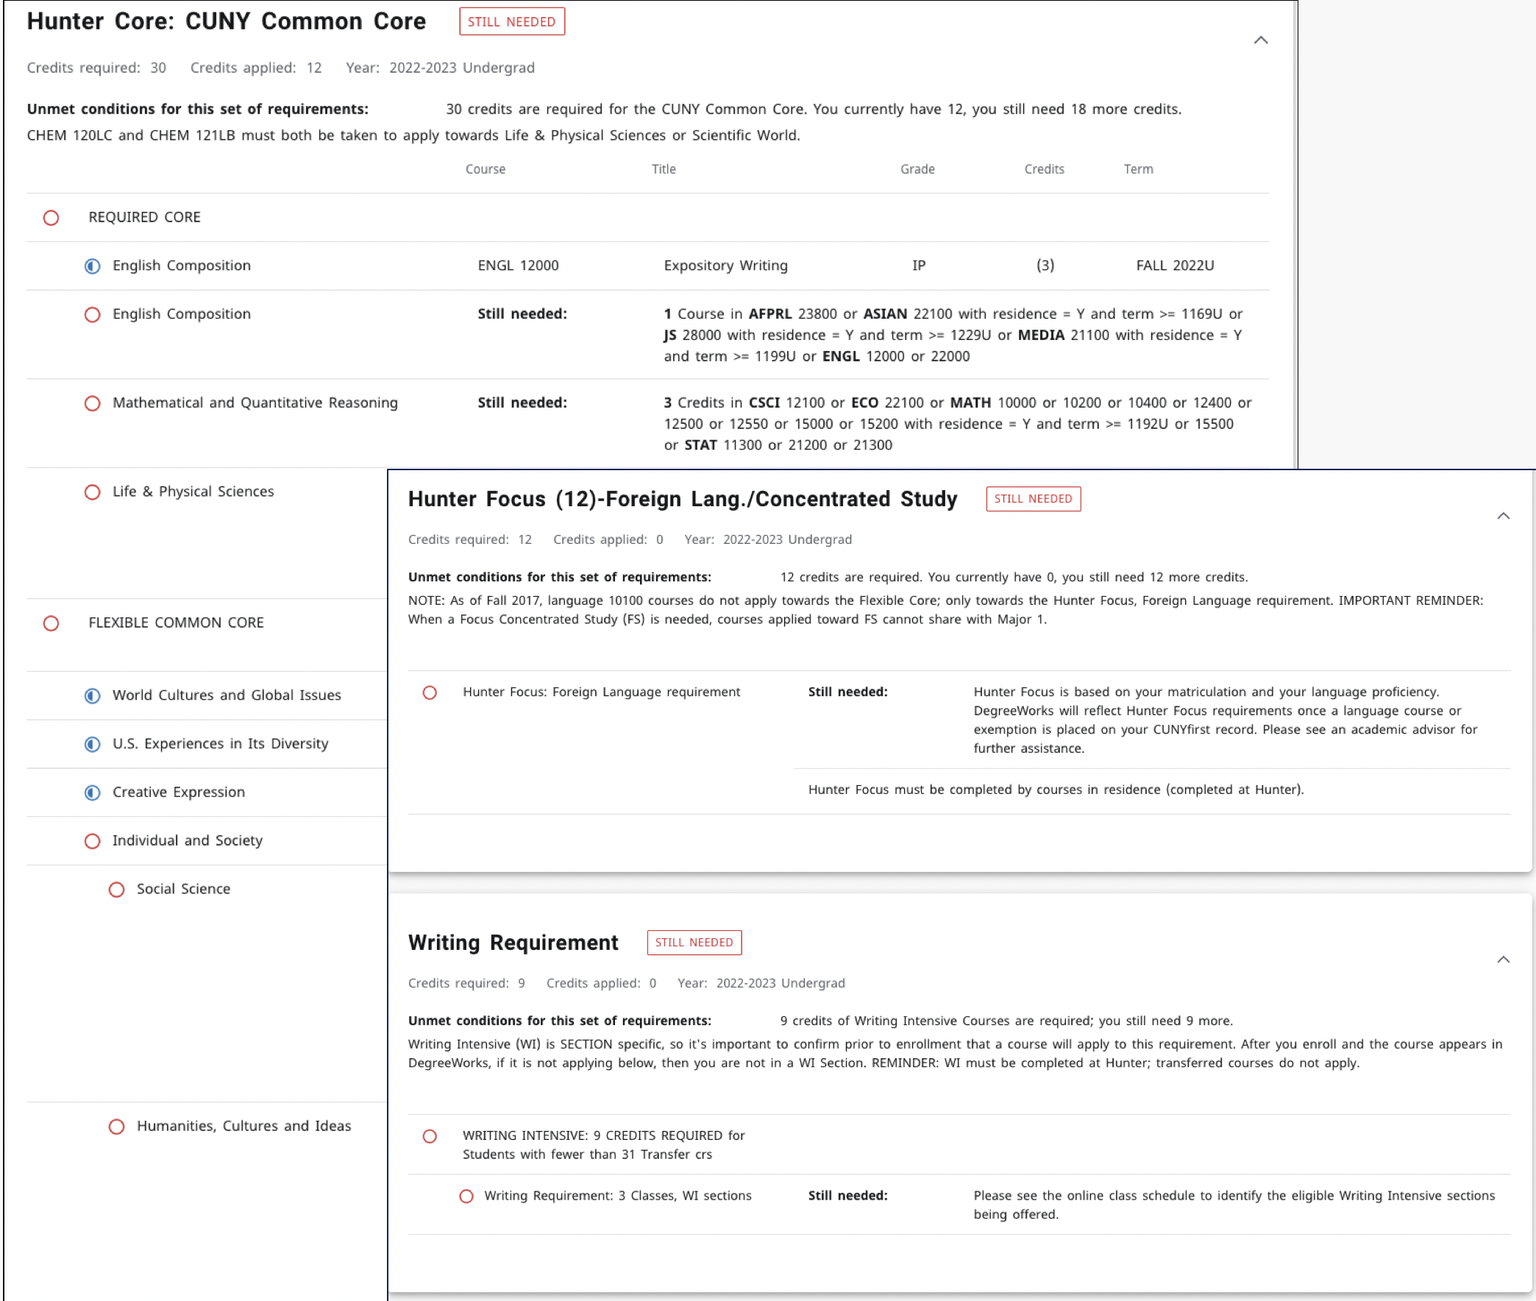Click the U.S. Experiences in Its Diversity icon

92,744
